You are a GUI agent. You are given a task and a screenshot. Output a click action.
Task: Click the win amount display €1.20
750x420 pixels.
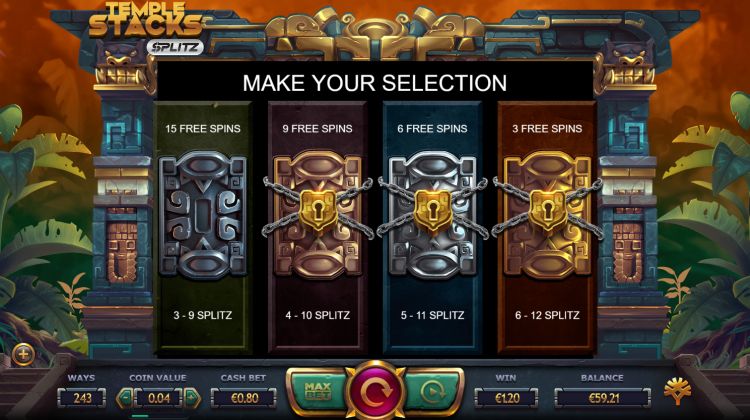pos(506,398)
